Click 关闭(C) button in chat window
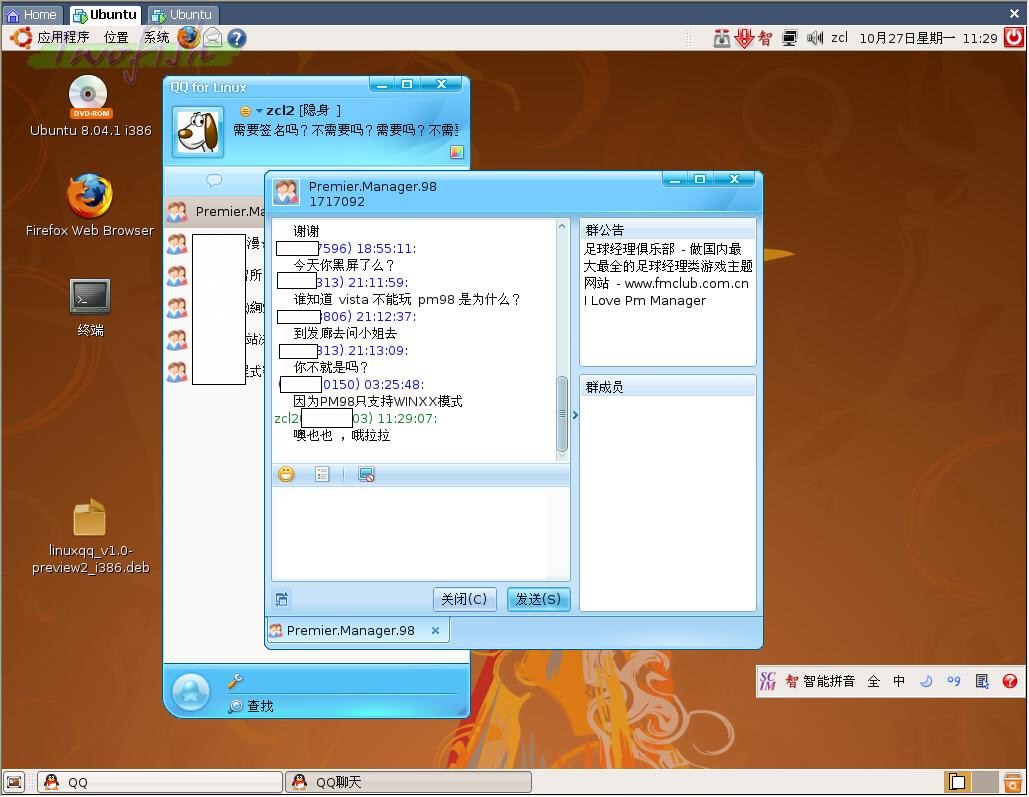The image size is (1029, 797). (464, 599)
